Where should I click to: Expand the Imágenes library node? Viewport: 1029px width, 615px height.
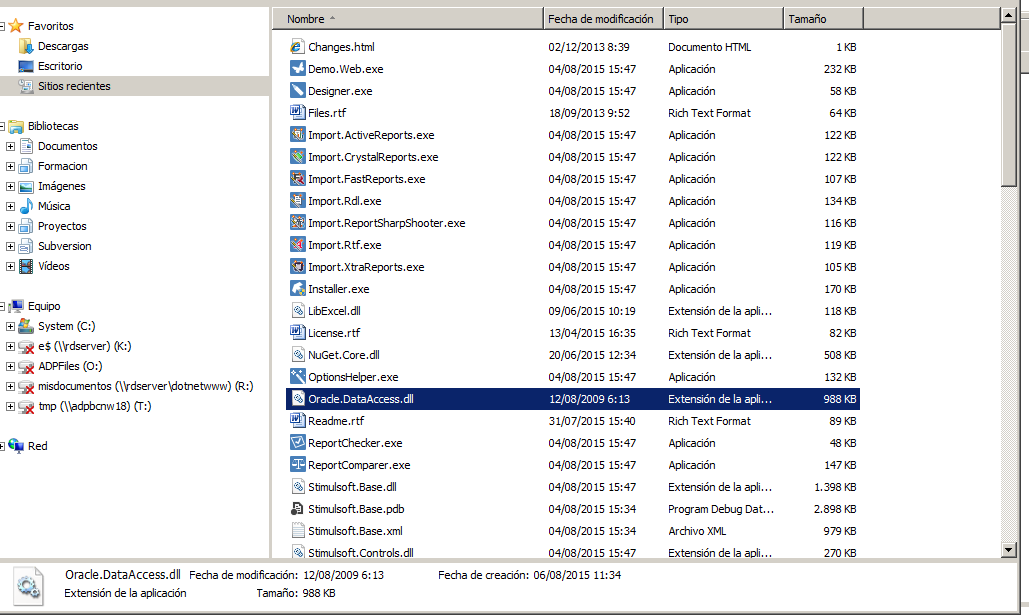click(10, 186)
